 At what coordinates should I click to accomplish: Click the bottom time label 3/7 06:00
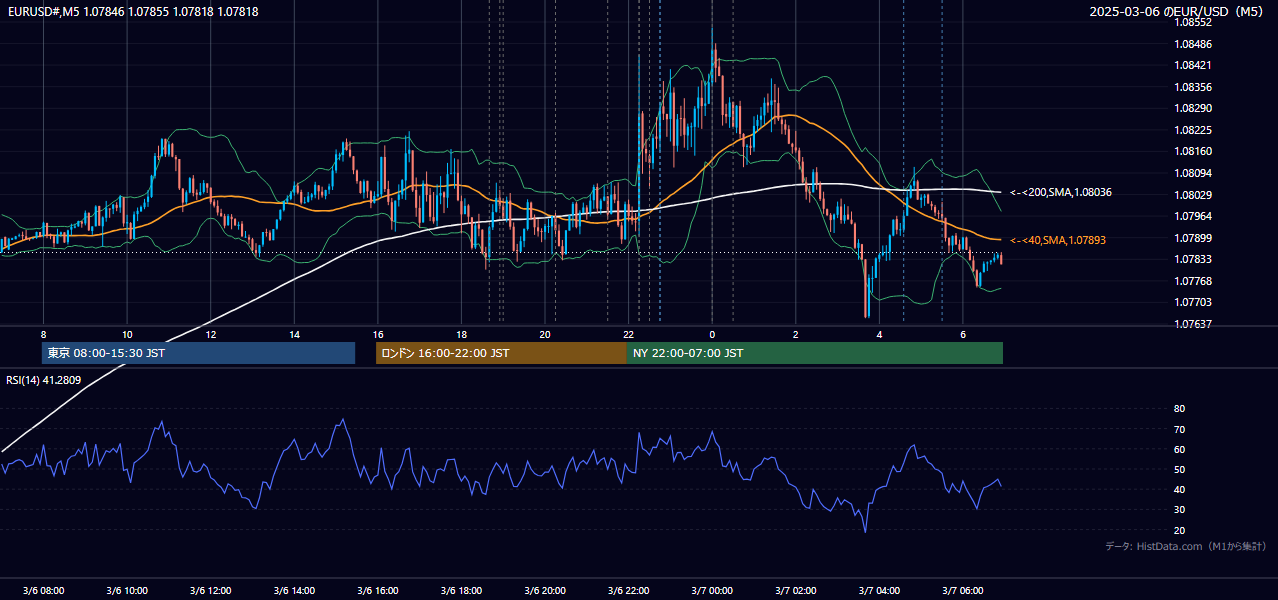(x=963, y=590)
